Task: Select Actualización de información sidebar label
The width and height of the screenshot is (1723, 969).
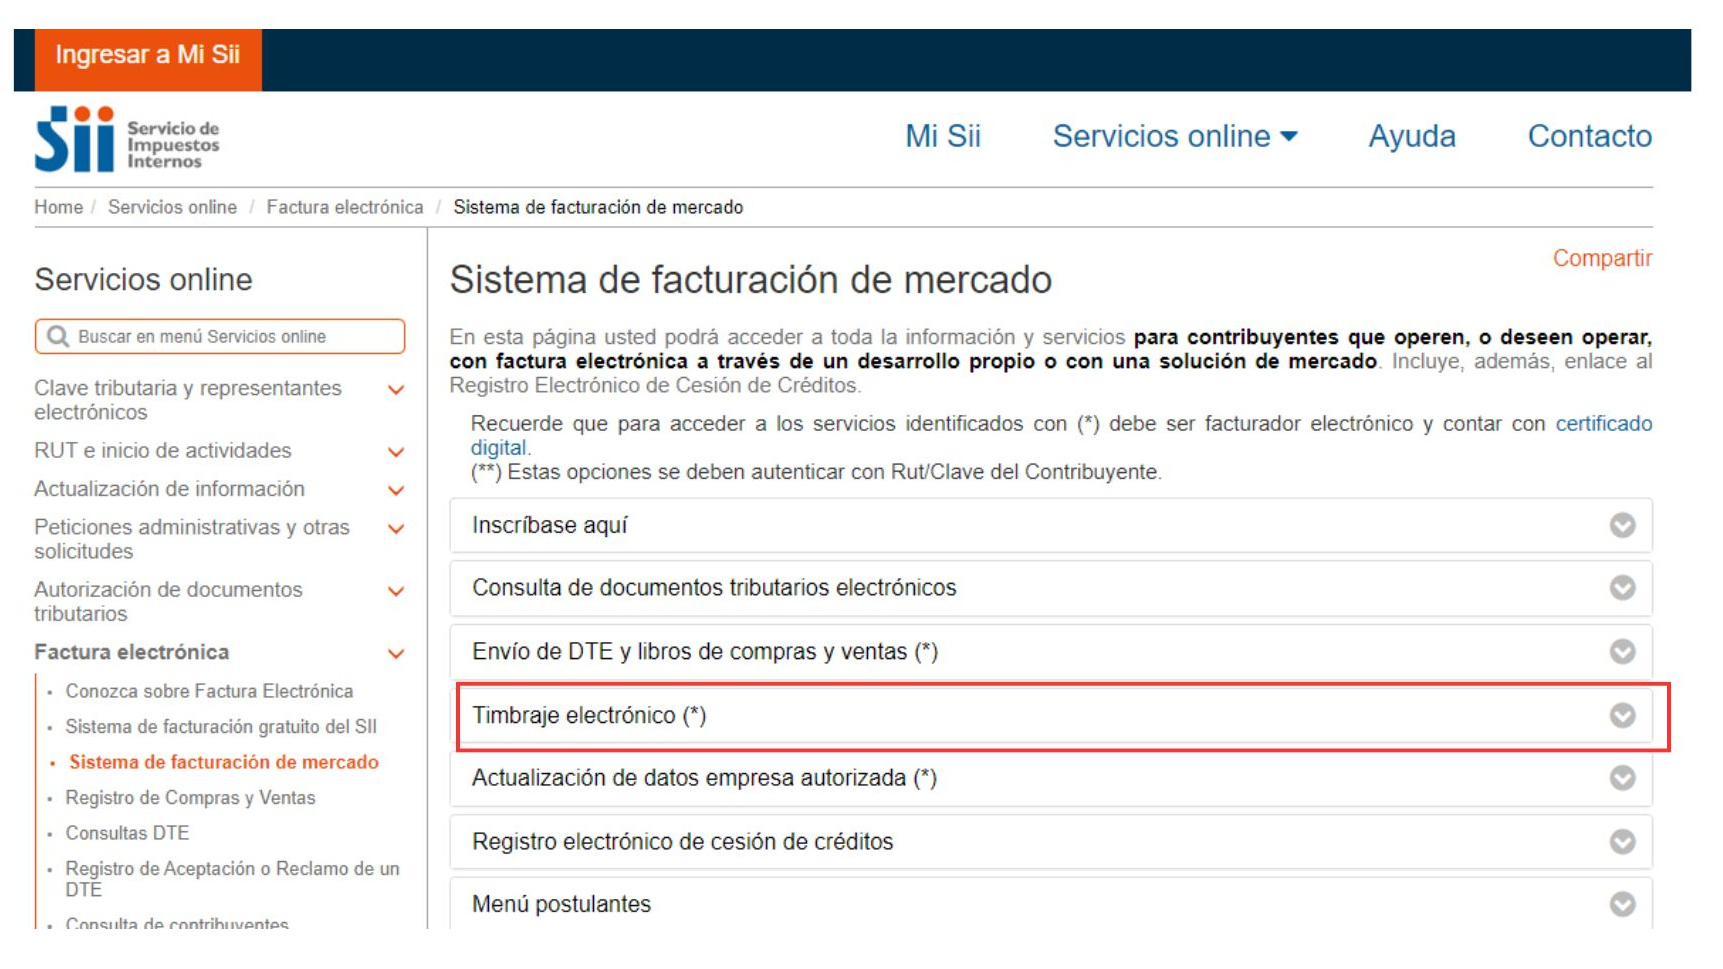Action: [x=170, y=489]
